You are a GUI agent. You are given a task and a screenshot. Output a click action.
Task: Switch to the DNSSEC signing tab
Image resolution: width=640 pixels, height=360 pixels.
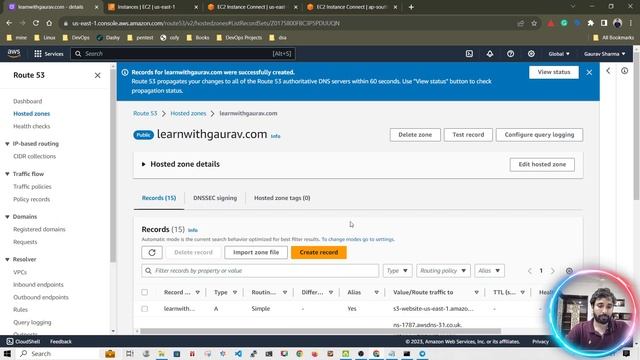tap(215, 198)
